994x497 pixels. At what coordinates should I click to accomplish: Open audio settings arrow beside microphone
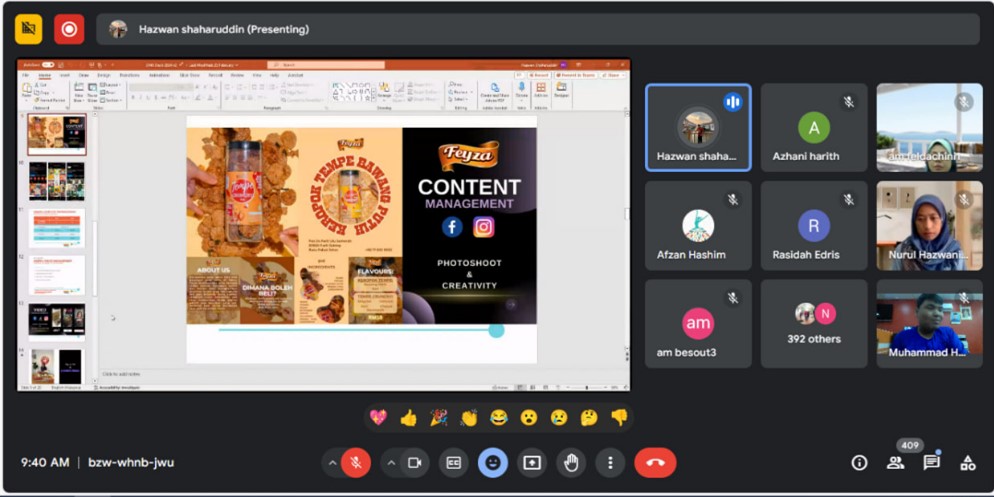(x=332, y=463)
